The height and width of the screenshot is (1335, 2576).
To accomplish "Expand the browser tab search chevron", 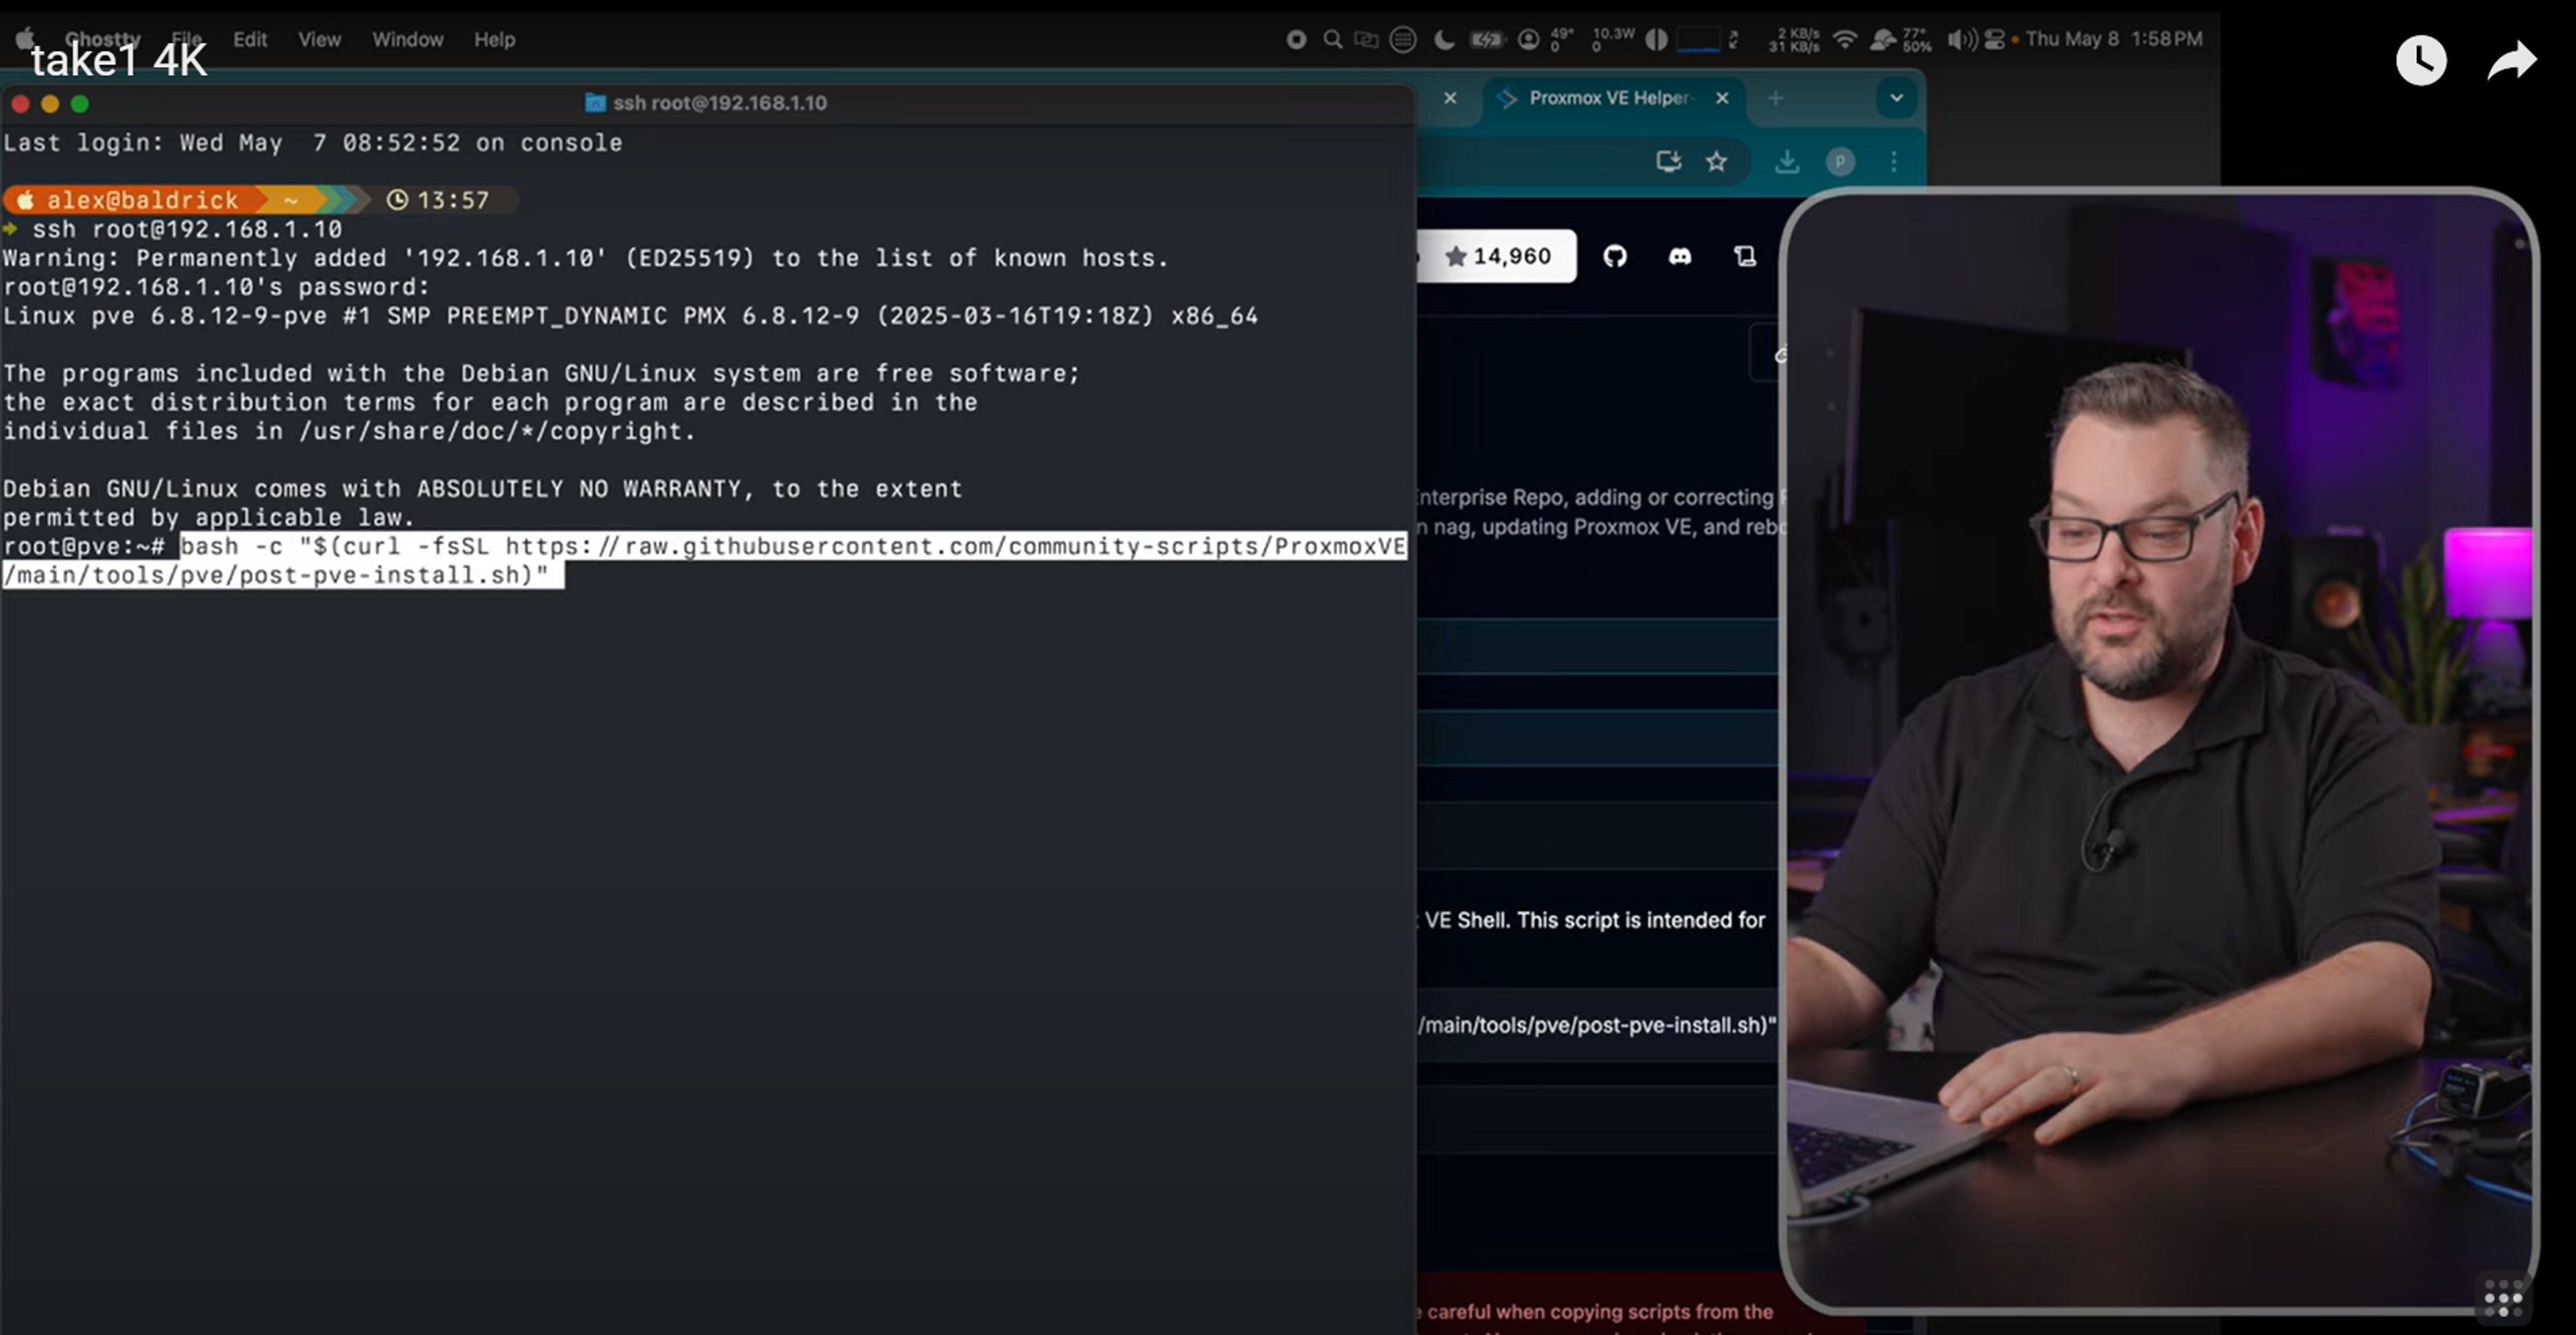I will point(1896,98).
